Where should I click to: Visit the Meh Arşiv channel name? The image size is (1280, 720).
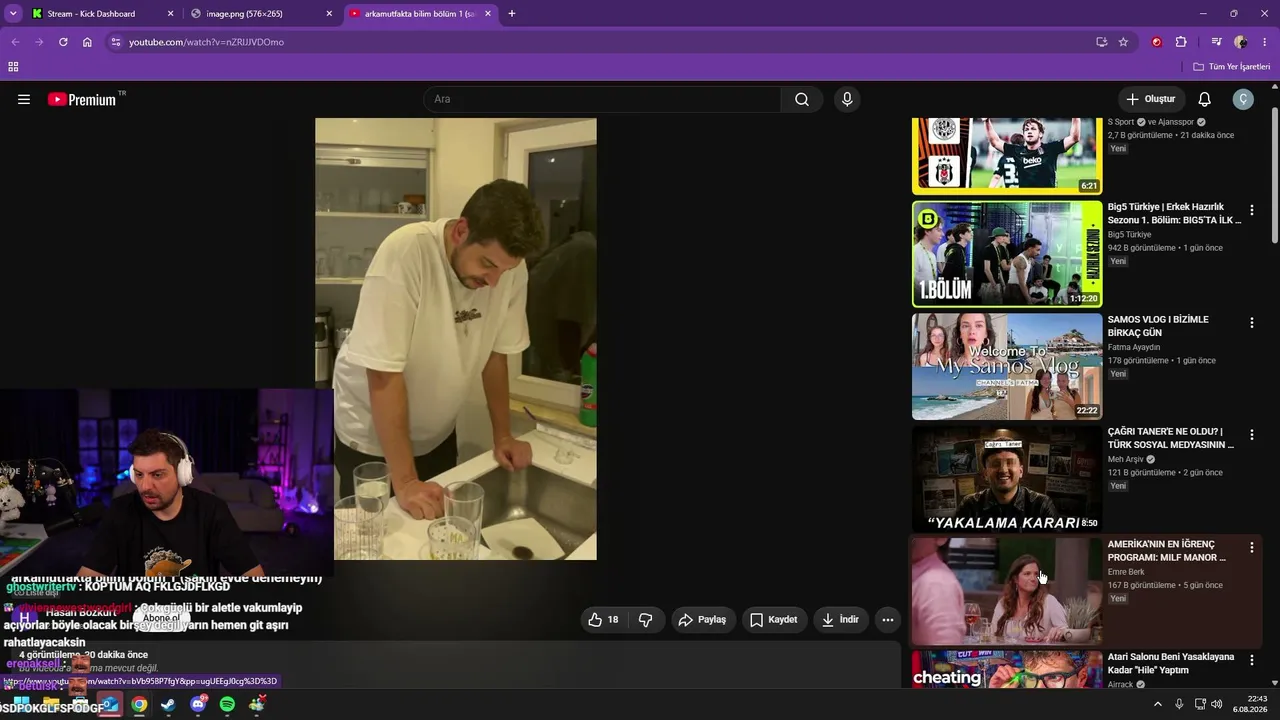[1126, 460]
